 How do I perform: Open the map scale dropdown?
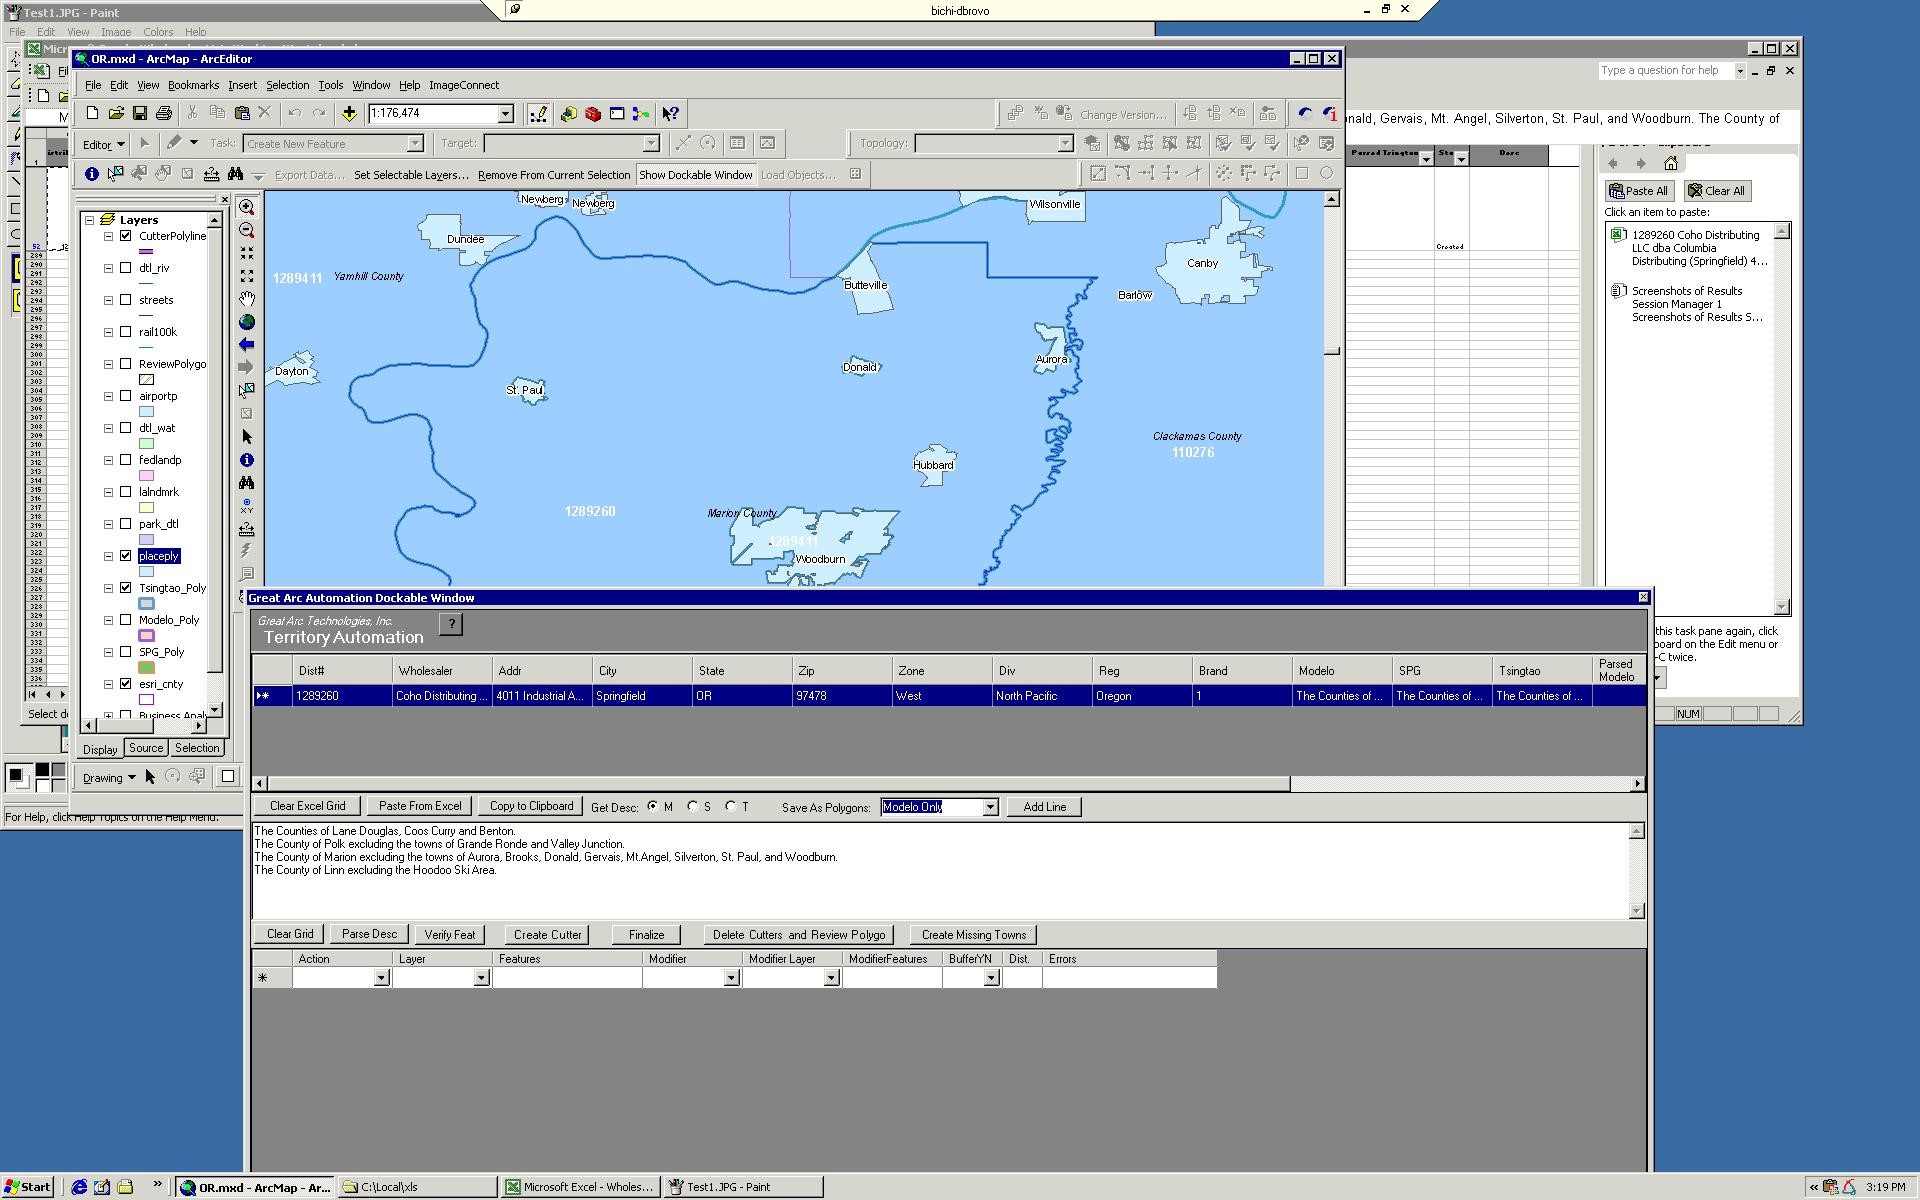[x=505, y=114]
